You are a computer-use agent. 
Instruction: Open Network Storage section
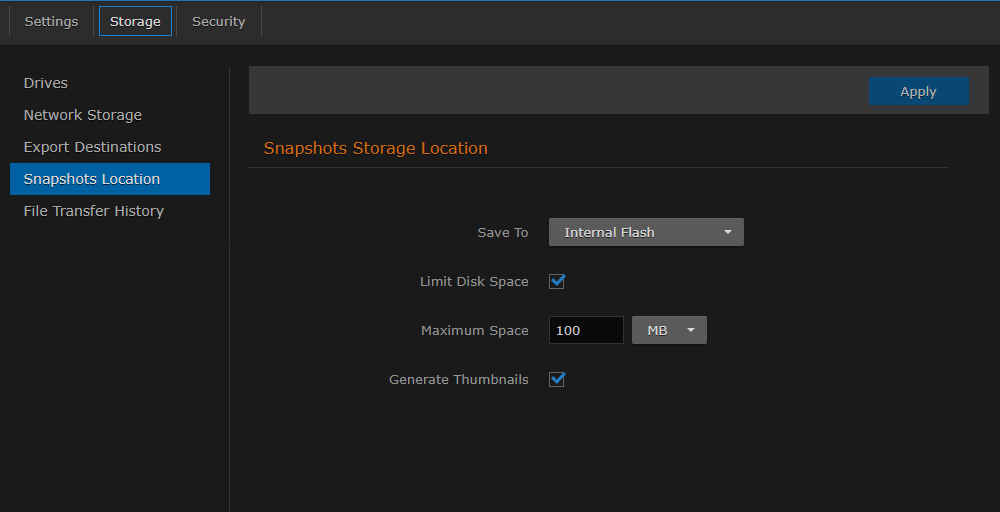coord(83,115)
